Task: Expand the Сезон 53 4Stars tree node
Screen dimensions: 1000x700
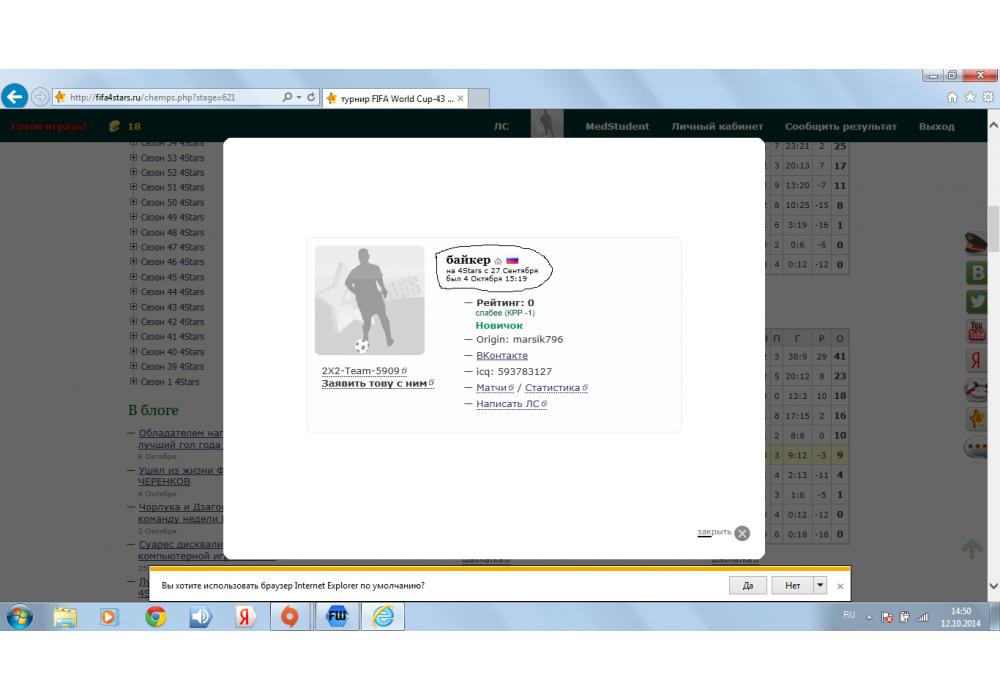Action: [x=133, y=157]
